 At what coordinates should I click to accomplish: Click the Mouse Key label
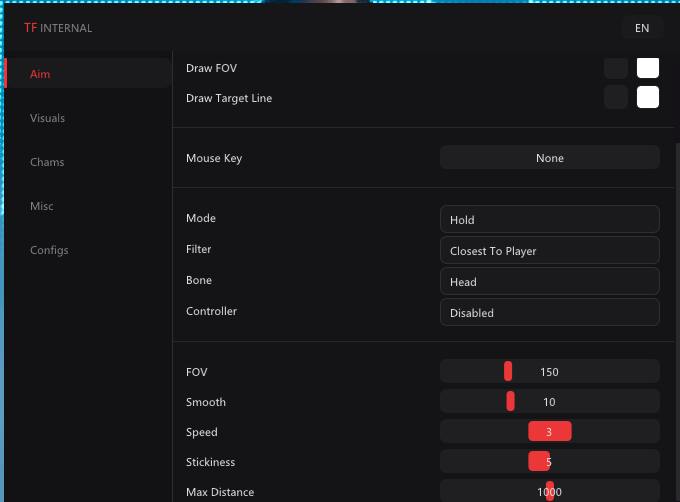214,158
